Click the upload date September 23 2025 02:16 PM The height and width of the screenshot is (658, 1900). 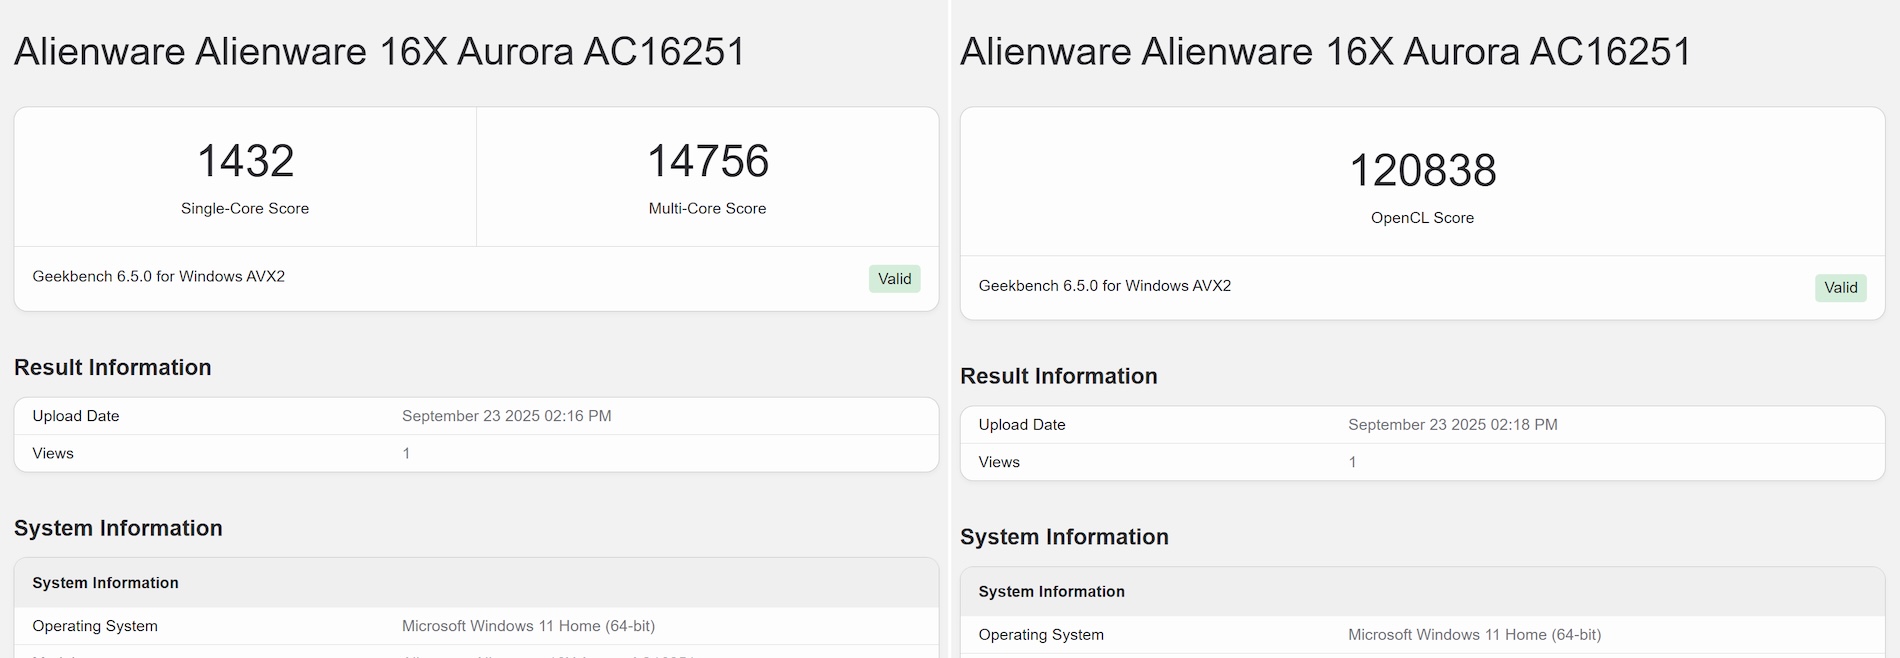click(x=506, y=416)
